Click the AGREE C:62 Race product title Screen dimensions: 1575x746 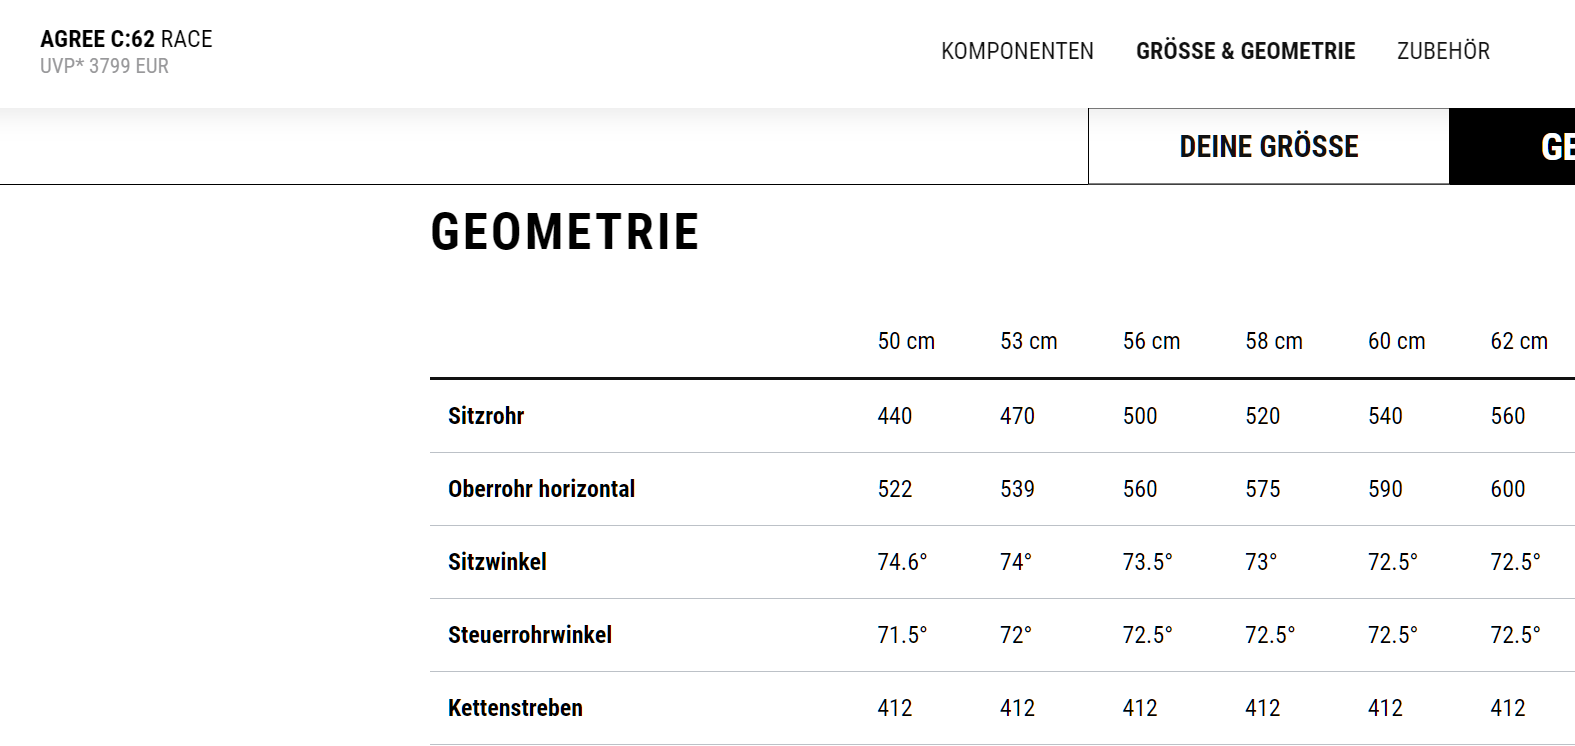[126, 39]
